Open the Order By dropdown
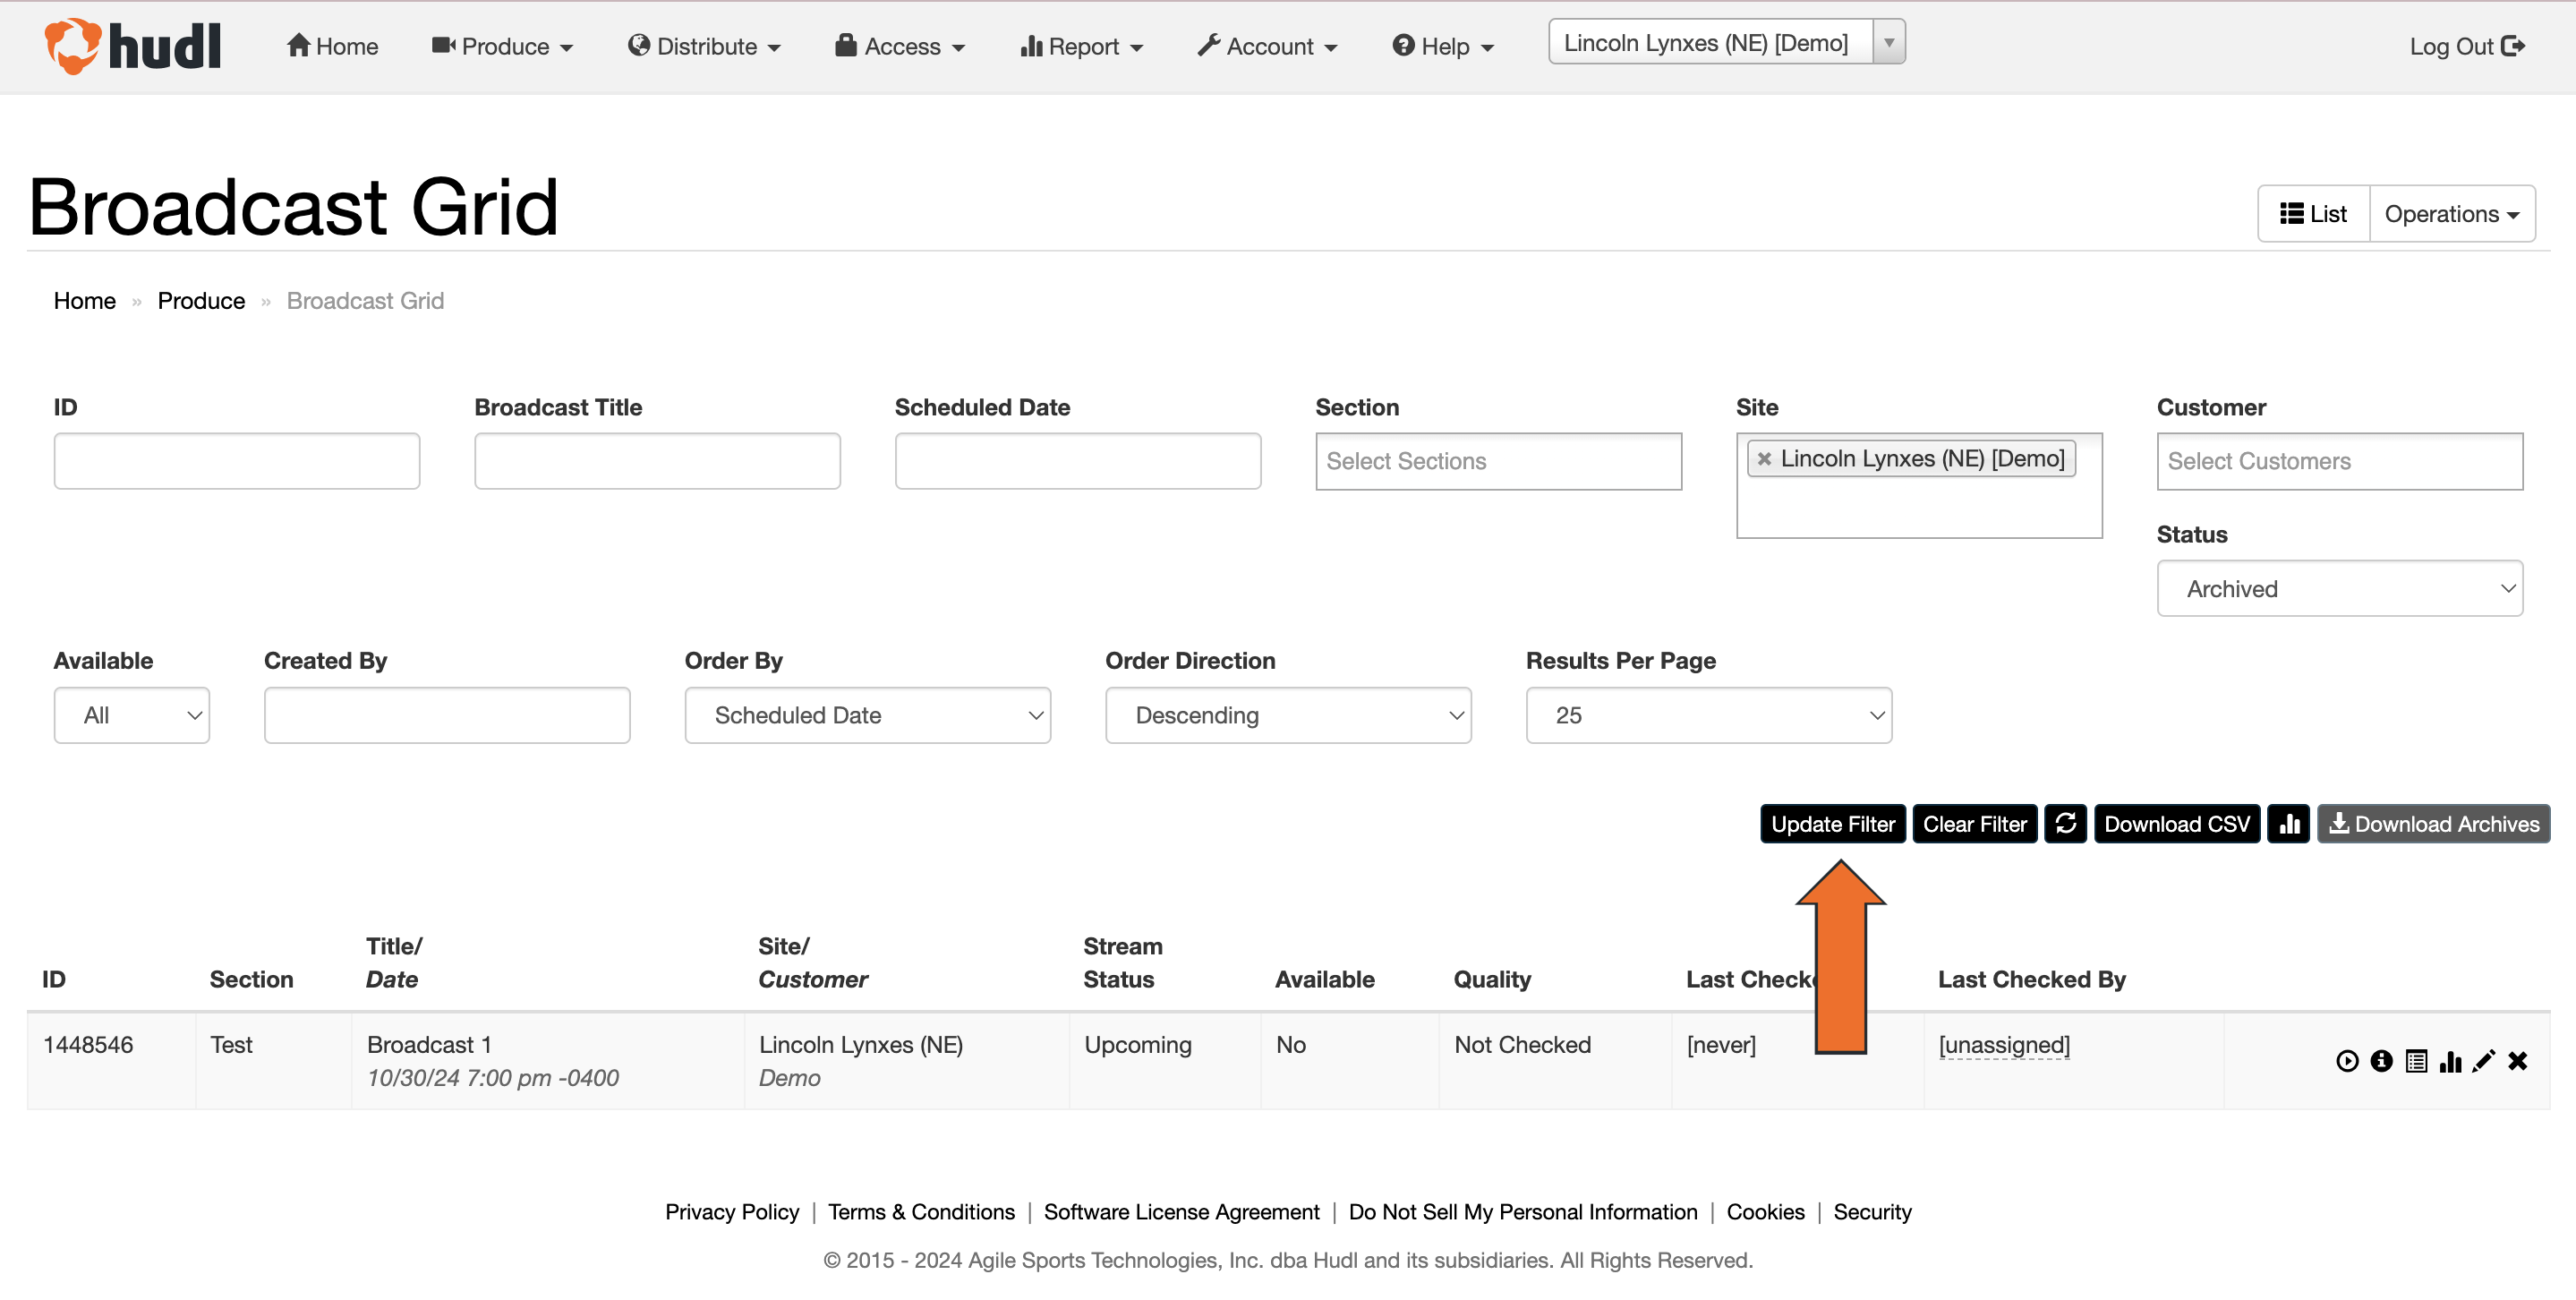The height and width of the screenshot is (1300, 2576). (x=868, y=715)
